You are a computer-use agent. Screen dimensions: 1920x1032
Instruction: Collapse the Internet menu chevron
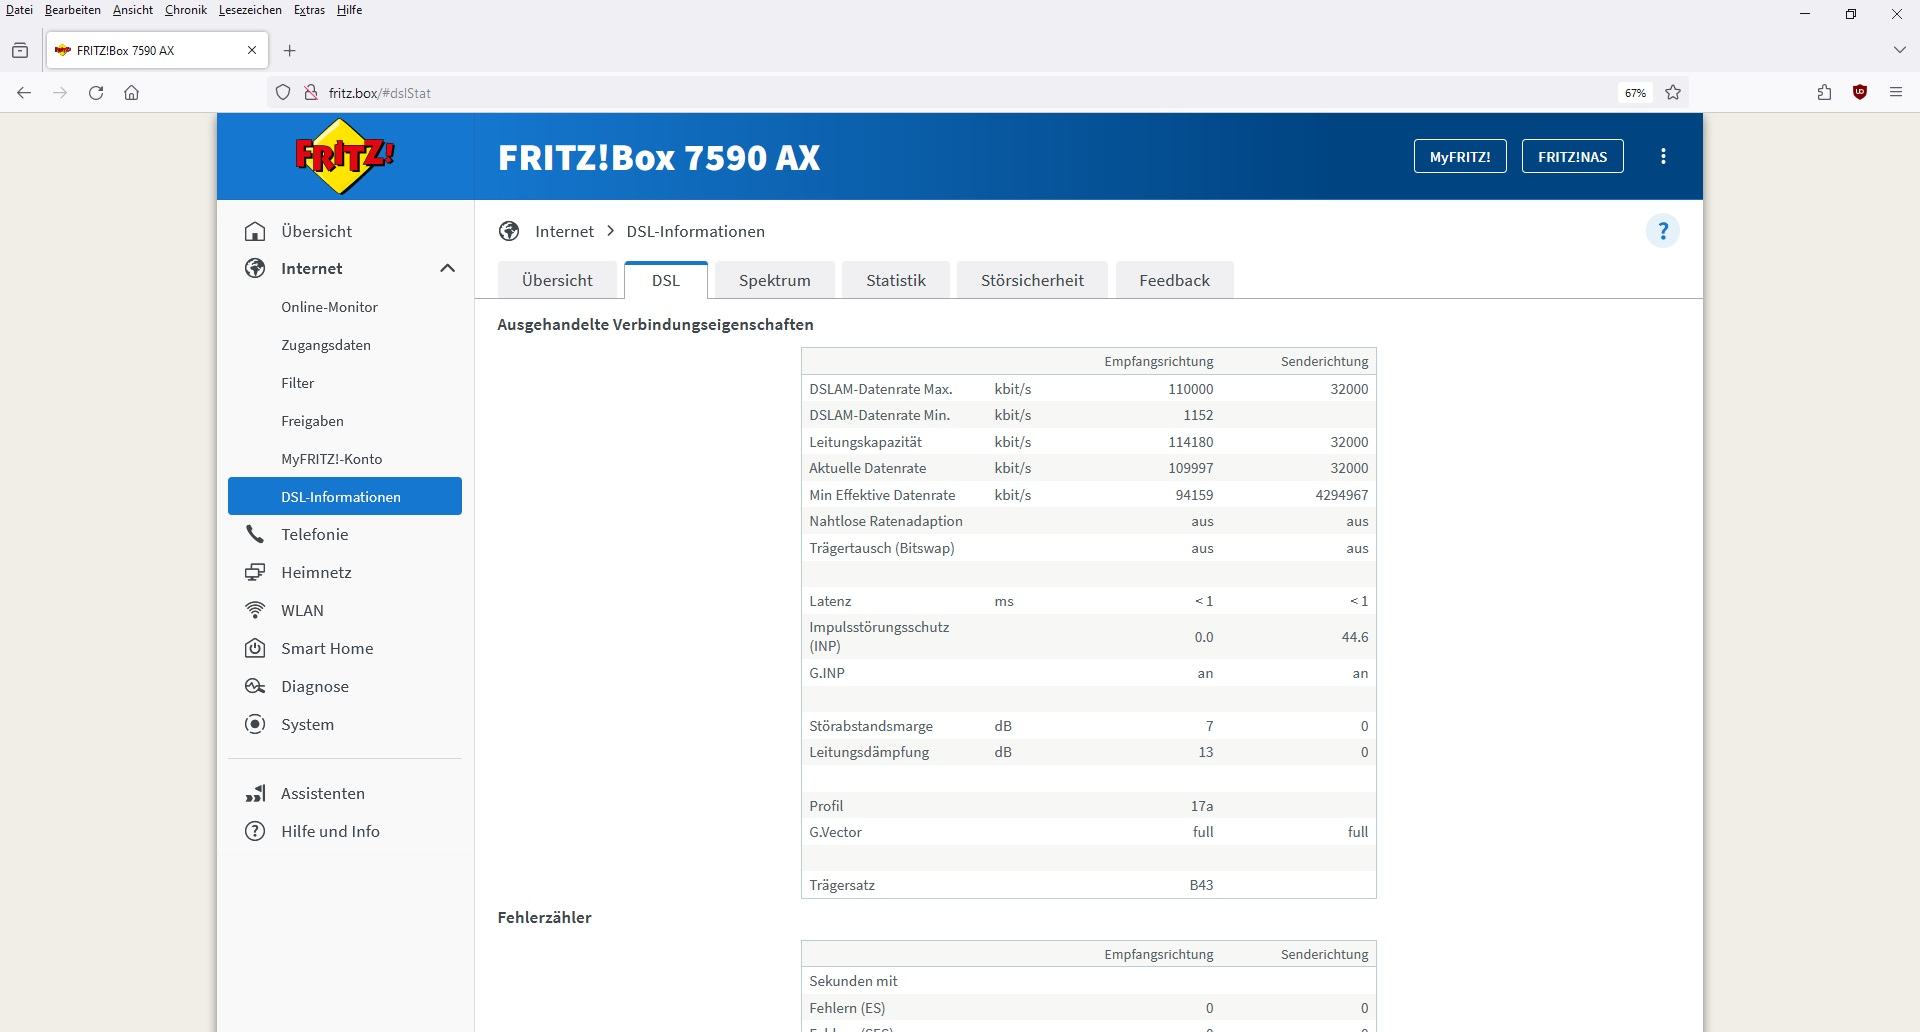(447, 268)
